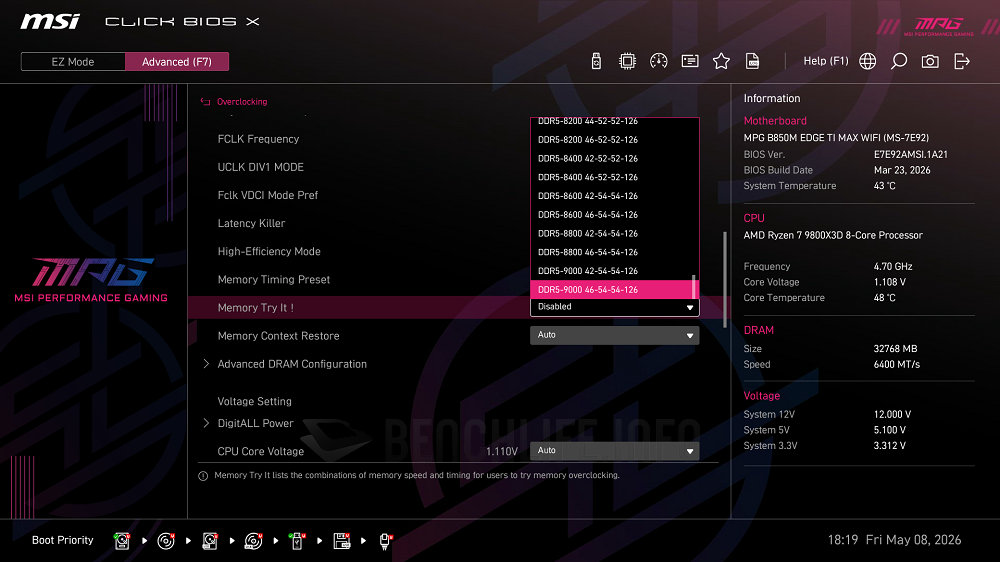Open the M-Flash USB icon in the top toolbar

coord(596,61)
